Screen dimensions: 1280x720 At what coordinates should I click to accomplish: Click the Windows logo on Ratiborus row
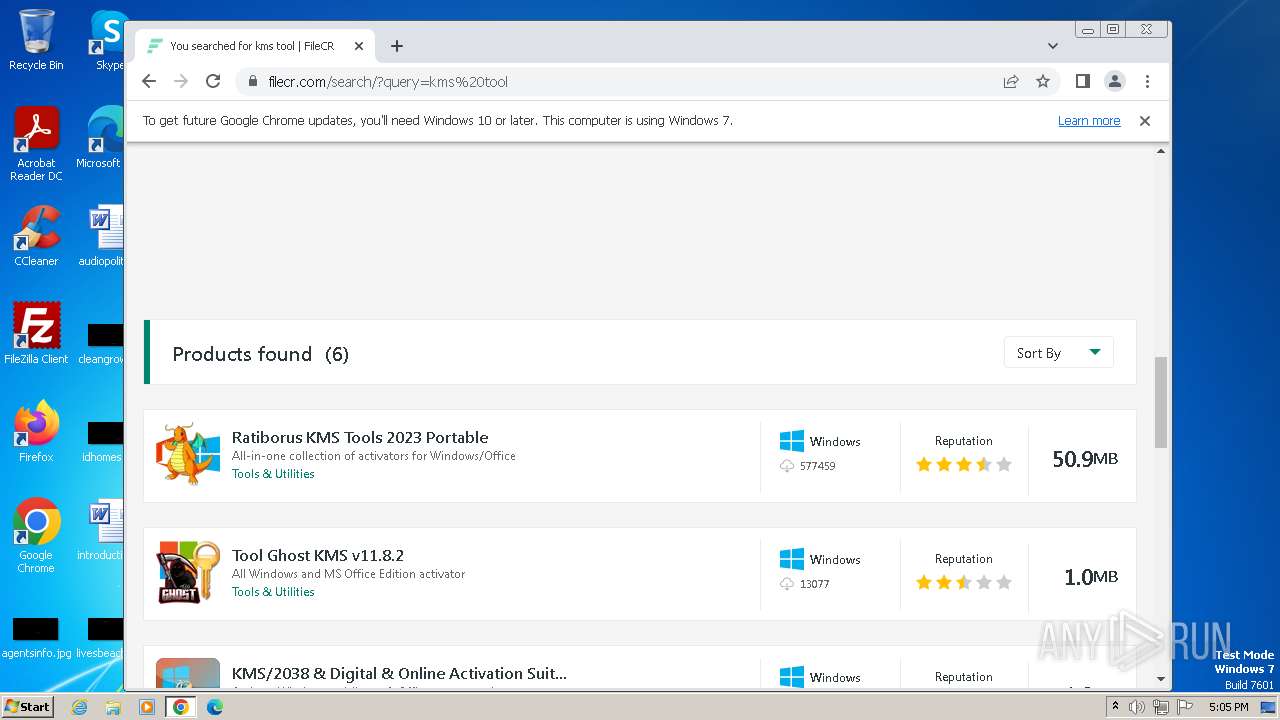pos(792,441)
